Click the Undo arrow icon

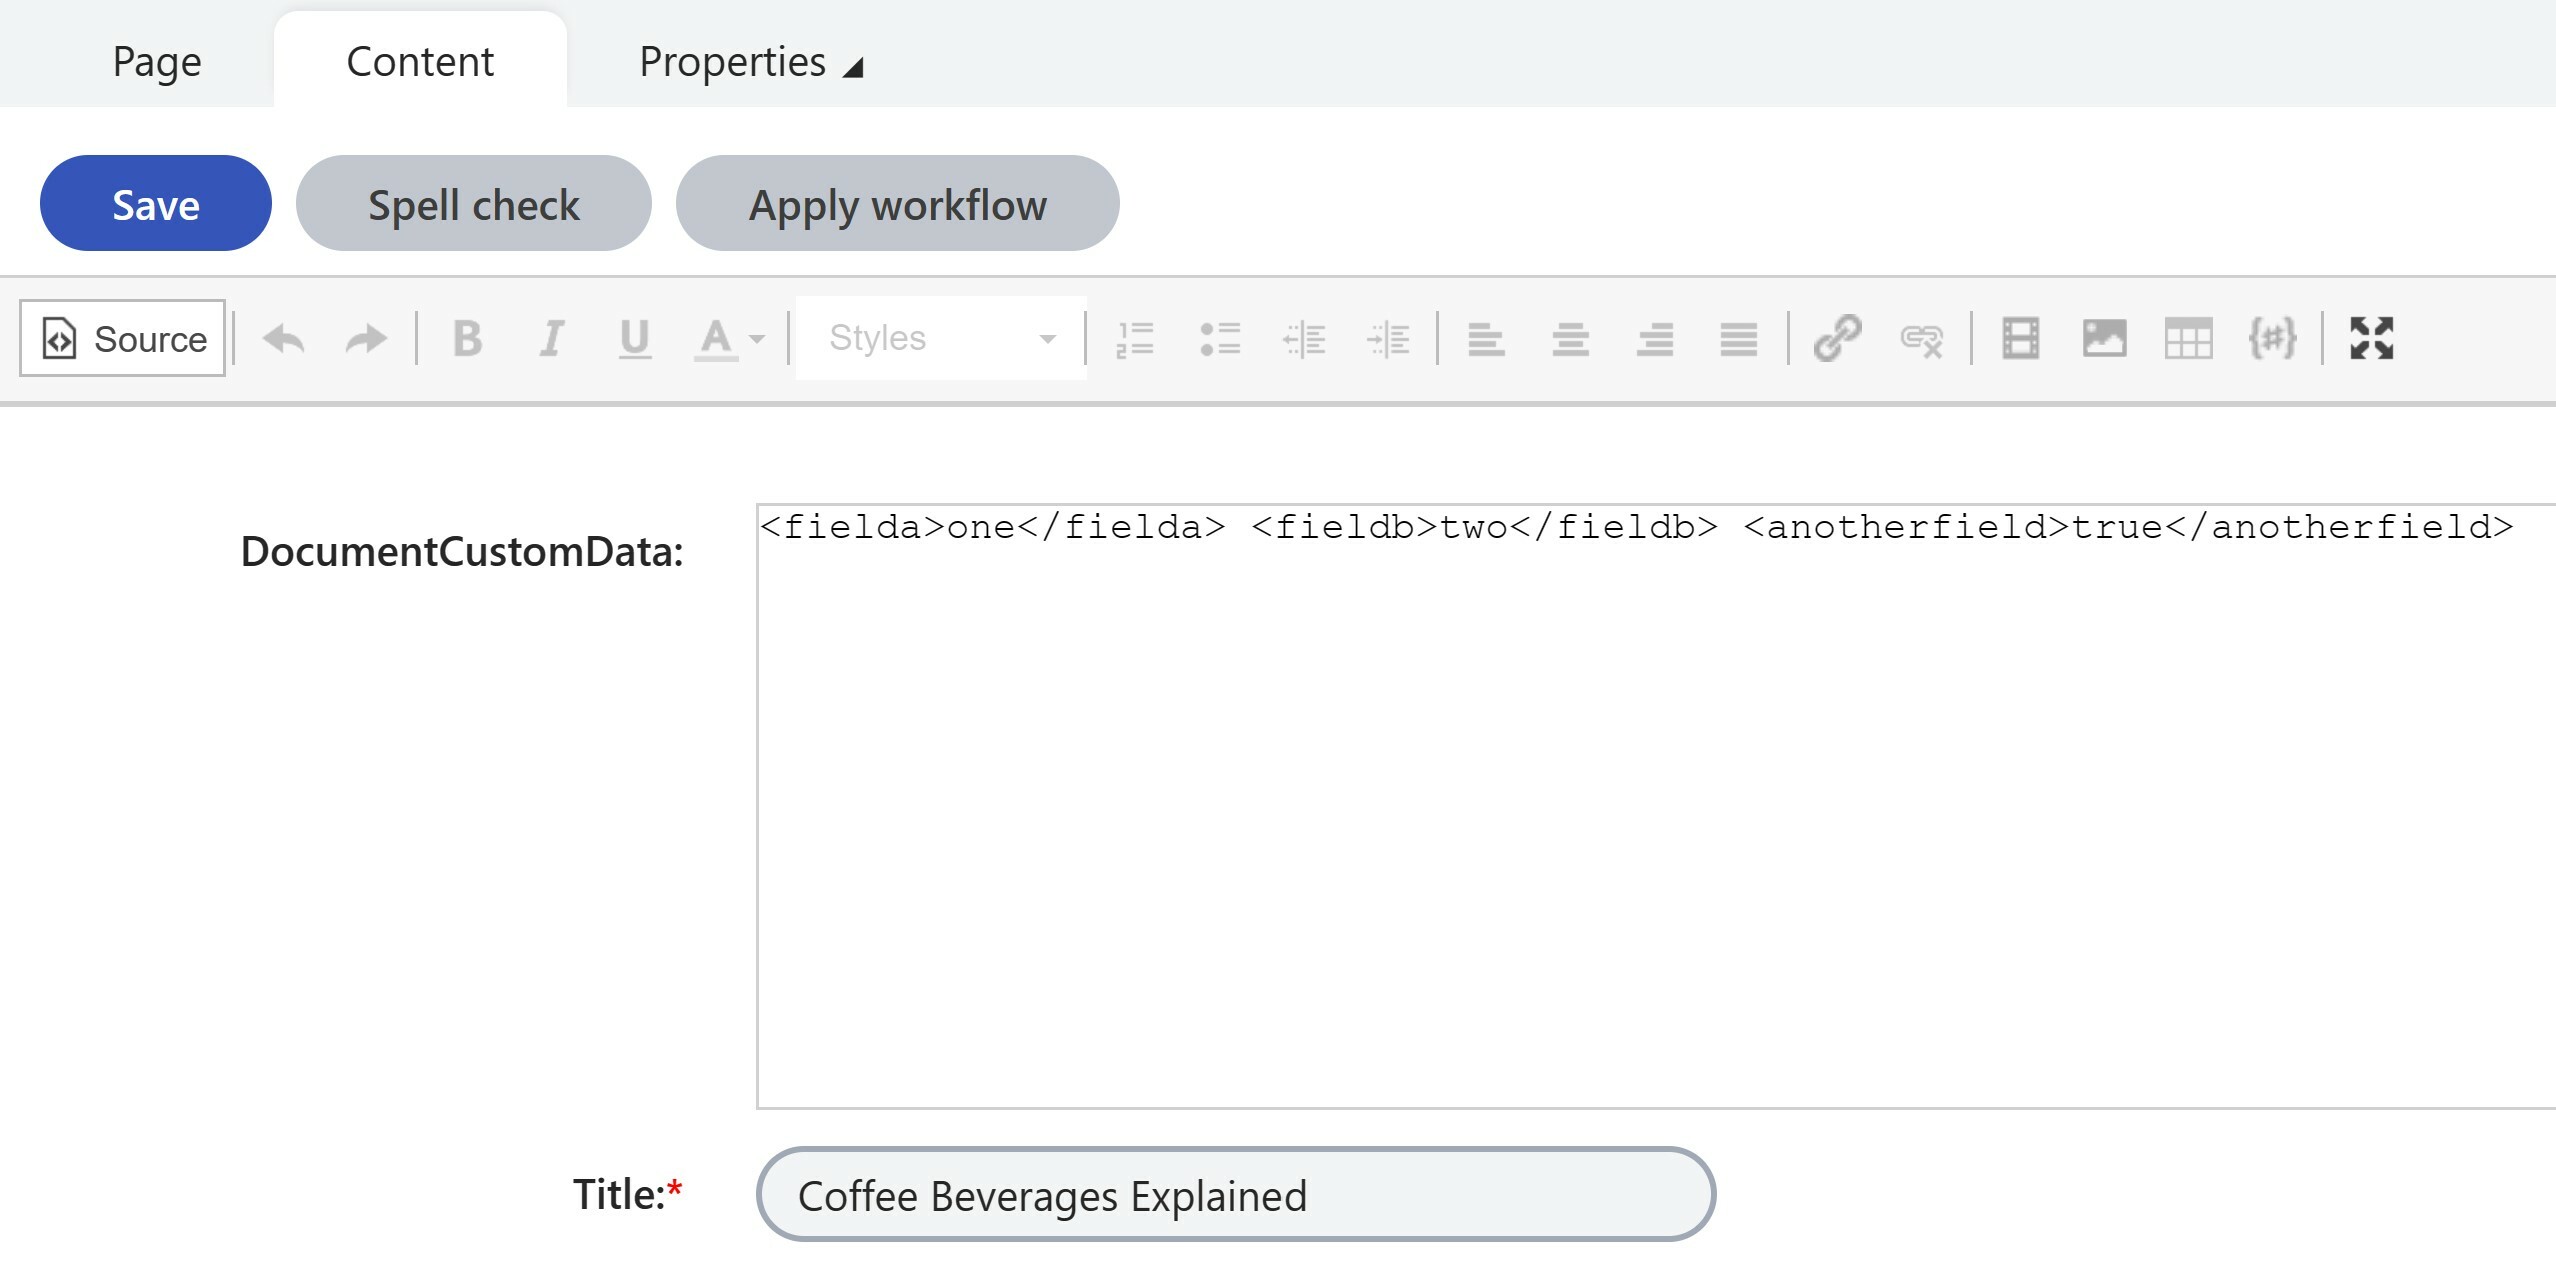click(283, 338)
